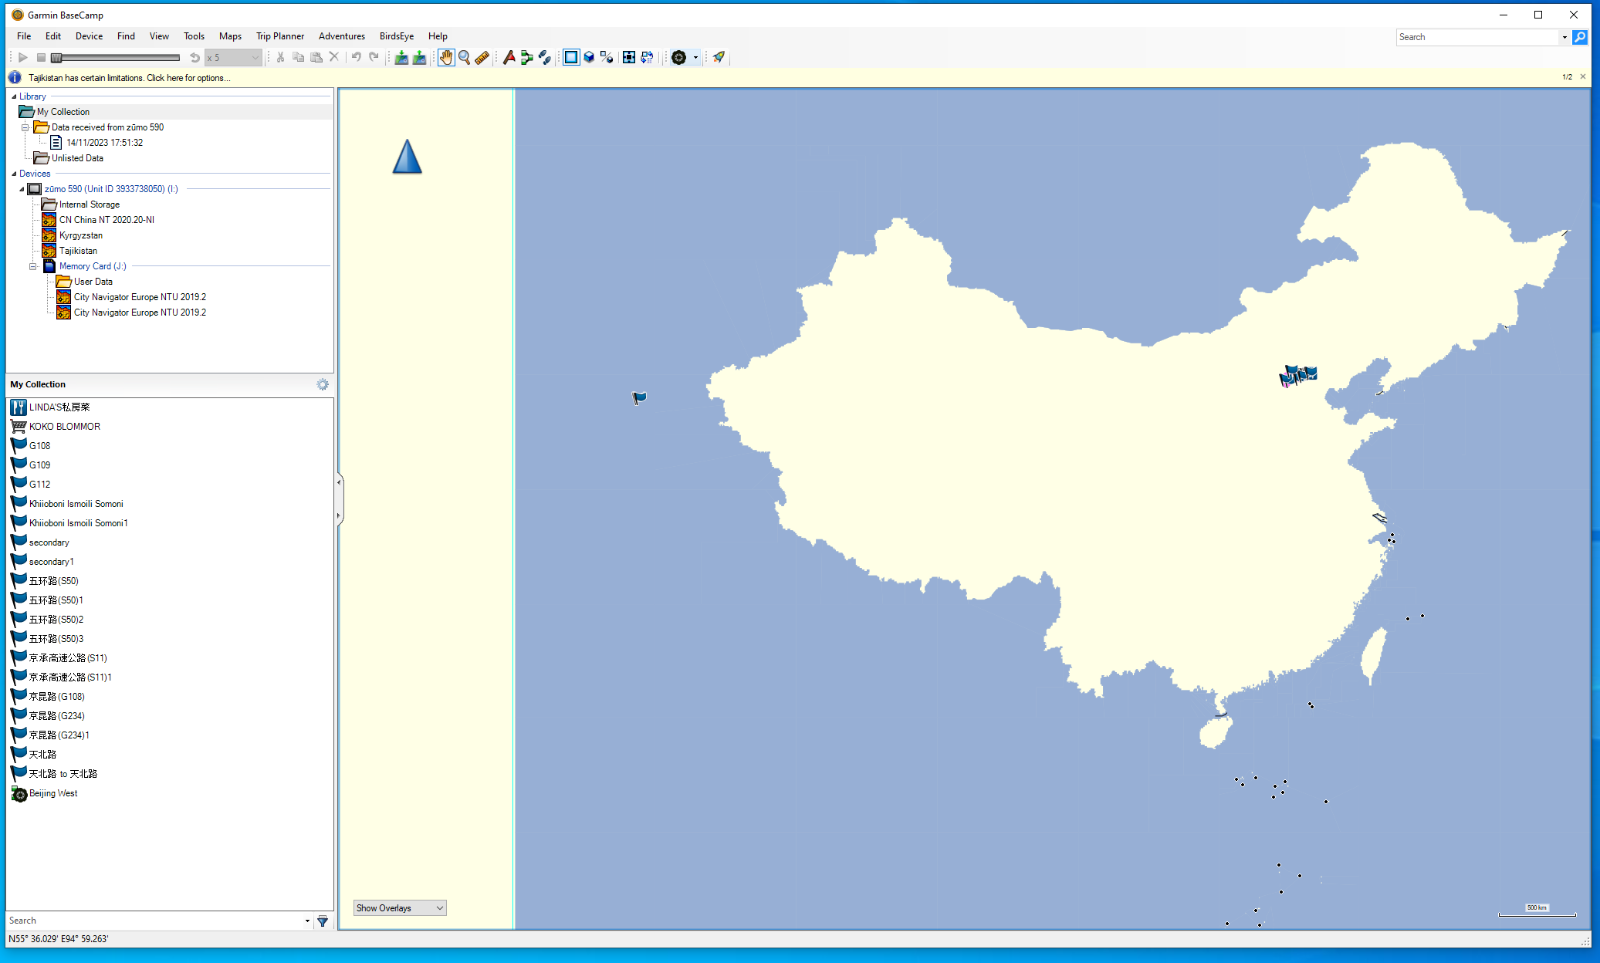Adjust the playback position slider

115,57
